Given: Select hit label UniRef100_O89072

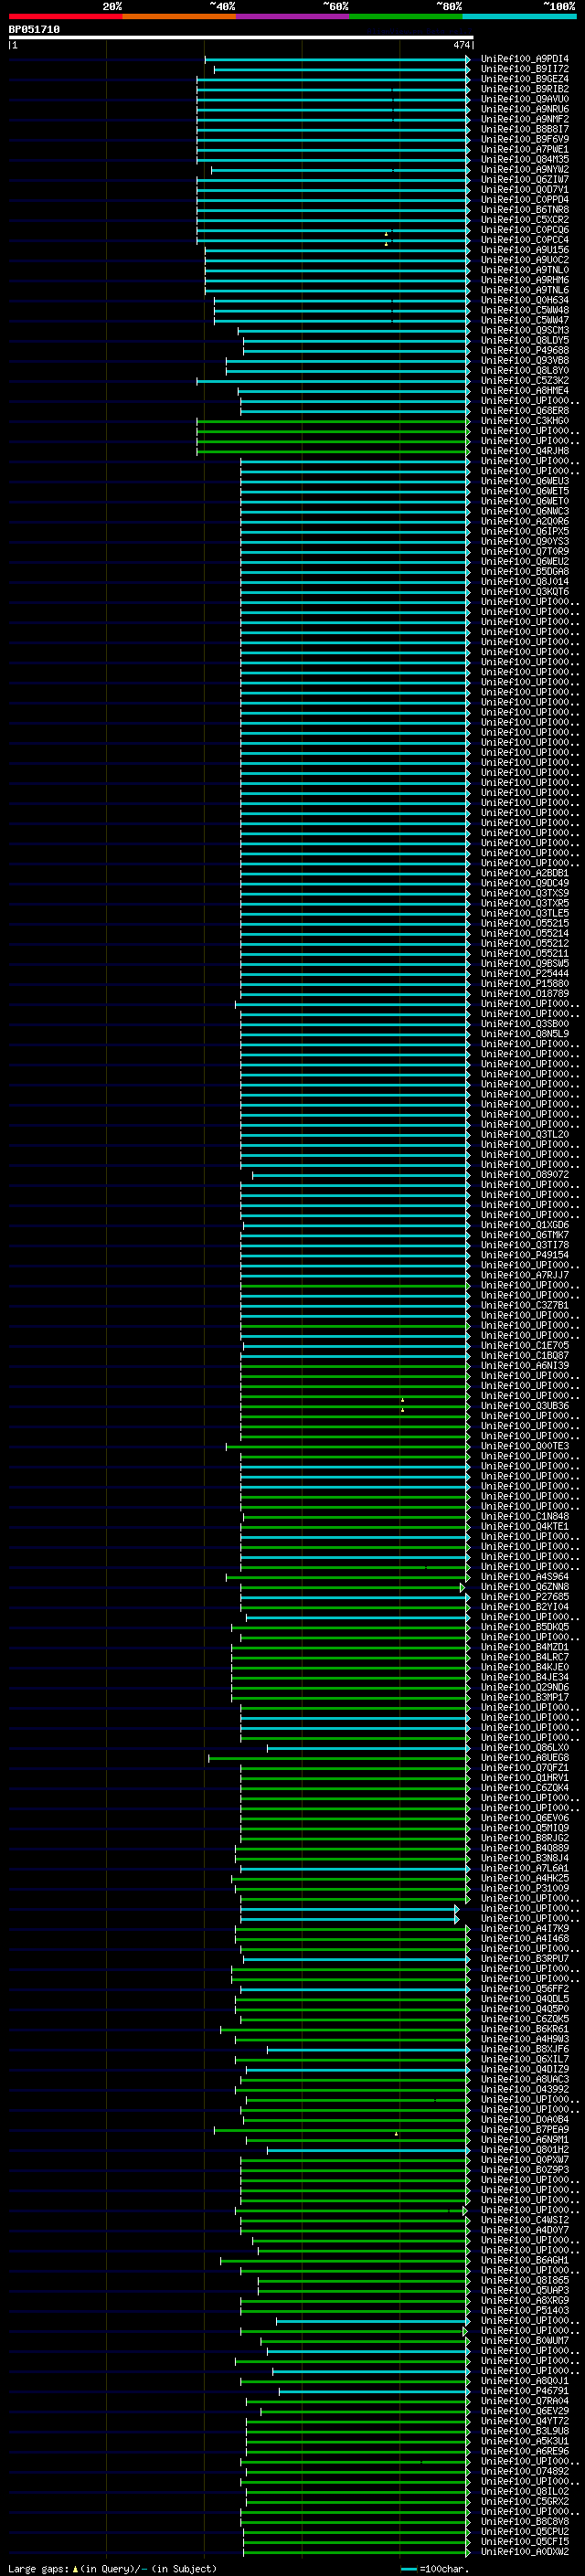Looking at the screenshot, I should (x=524, y=1174).
